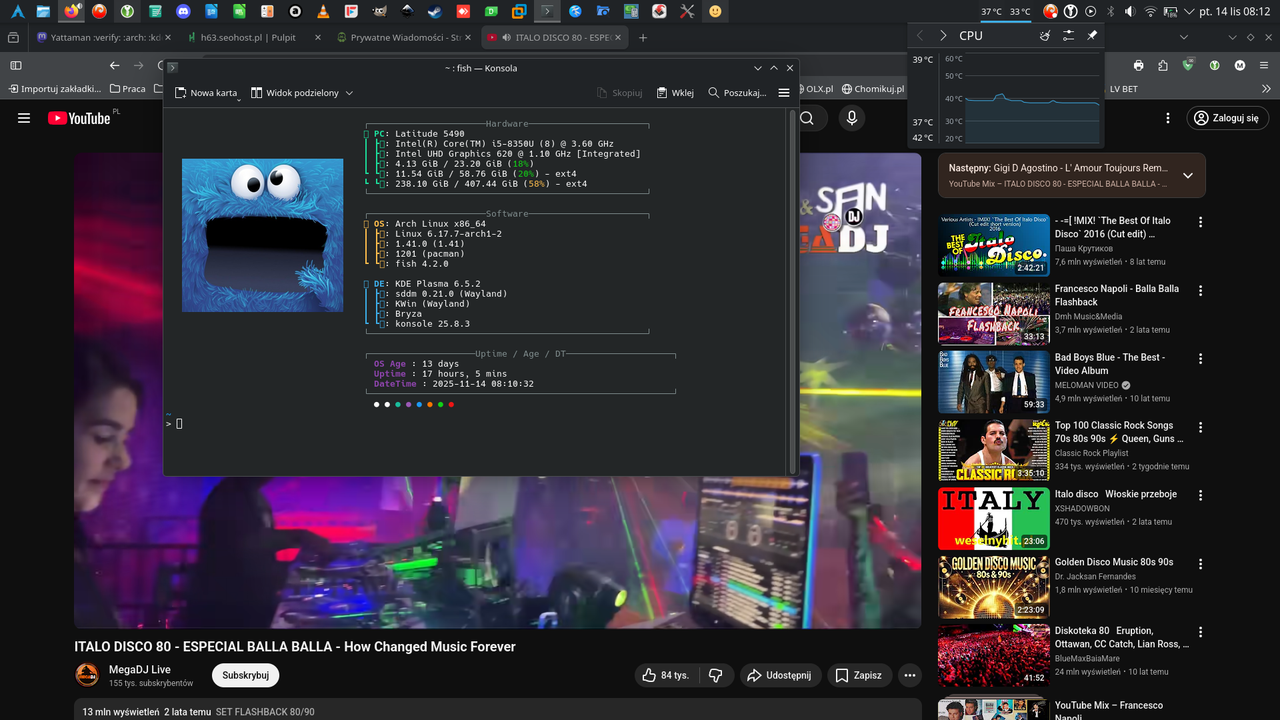Click Firefox print icon

coord(1138,65)
